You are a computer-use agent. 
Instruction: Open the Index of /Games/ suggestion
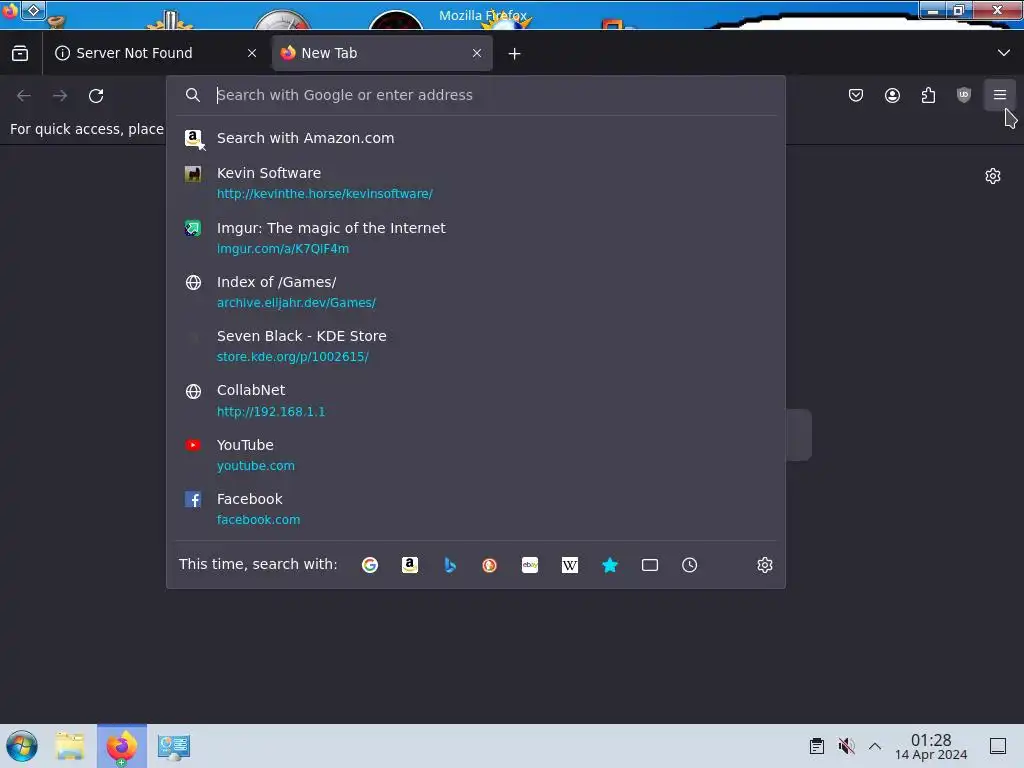[475, 292]
